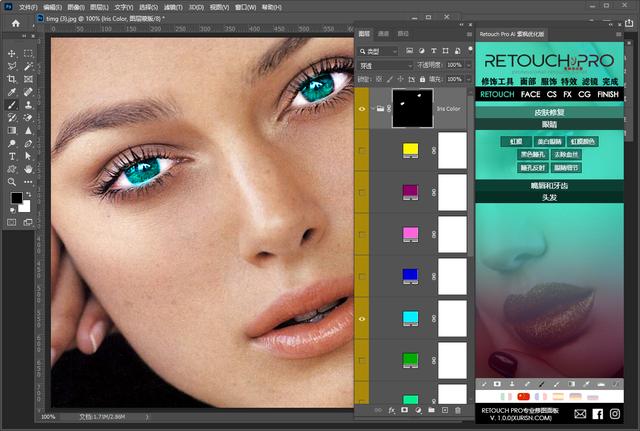Create a new adjustment layer icon
Screen dimensions: 640x431
[x=418, y=410]
